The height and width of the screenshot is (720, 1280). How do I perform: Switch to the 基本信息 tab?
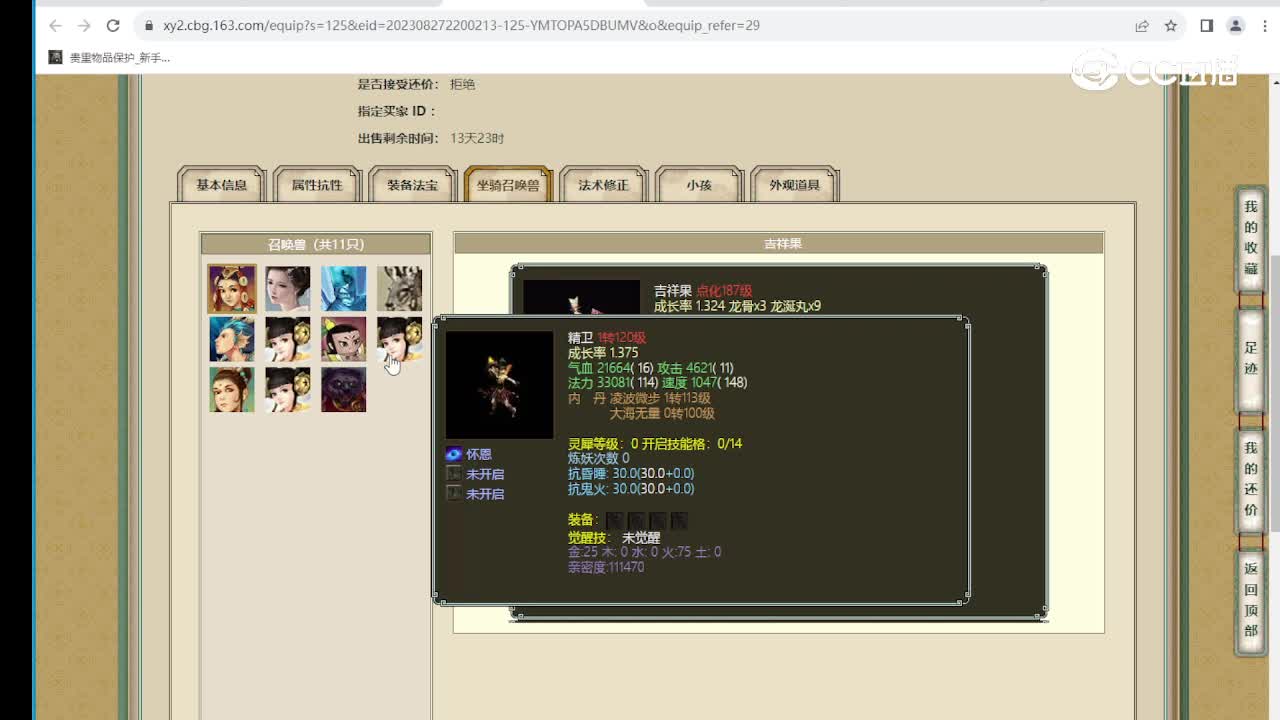tap(221, 185)
